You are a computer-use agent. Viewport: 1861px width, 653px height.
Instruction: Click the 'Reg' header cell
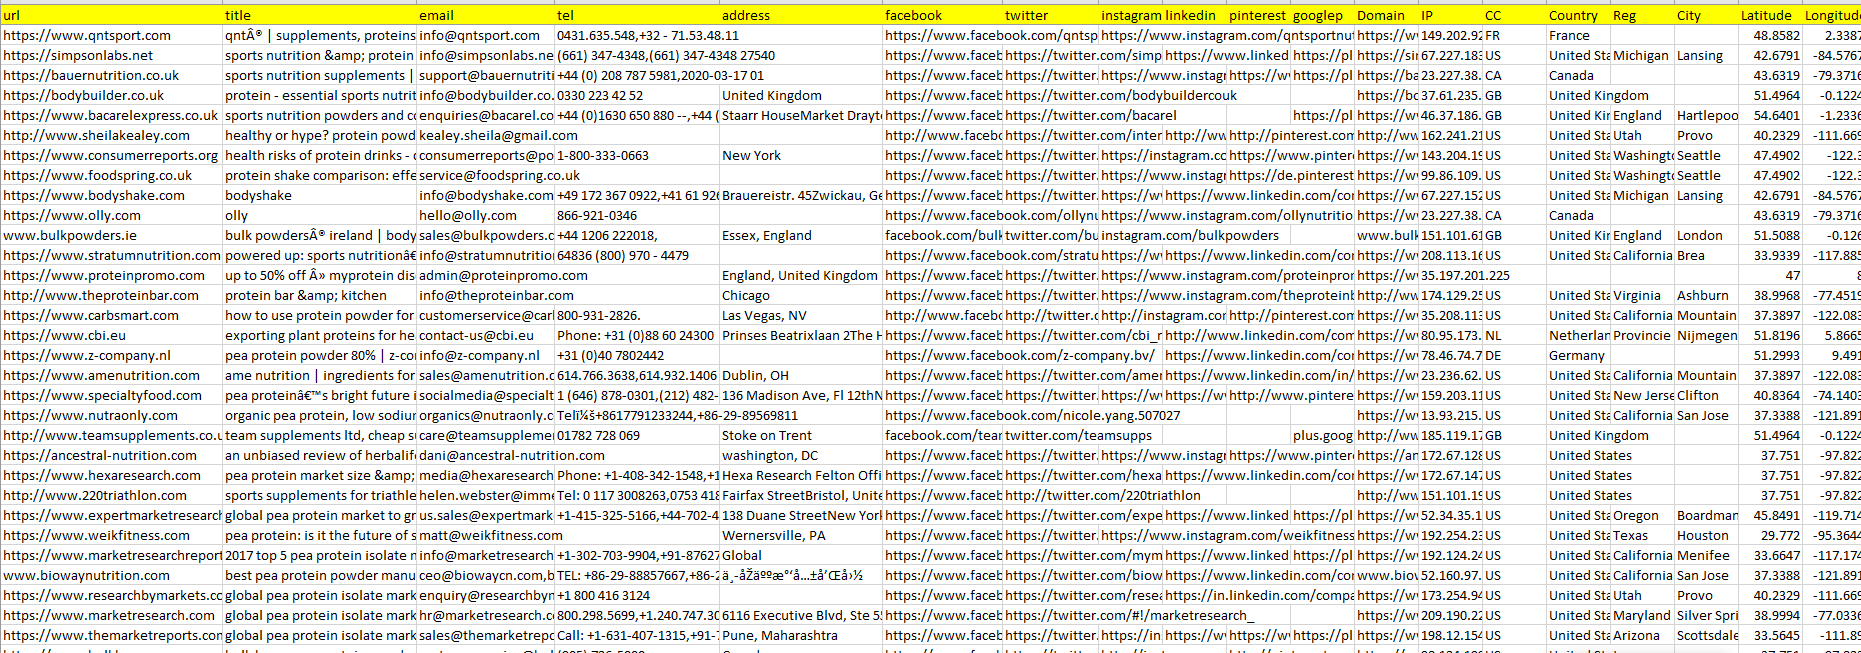(1643, 15)
